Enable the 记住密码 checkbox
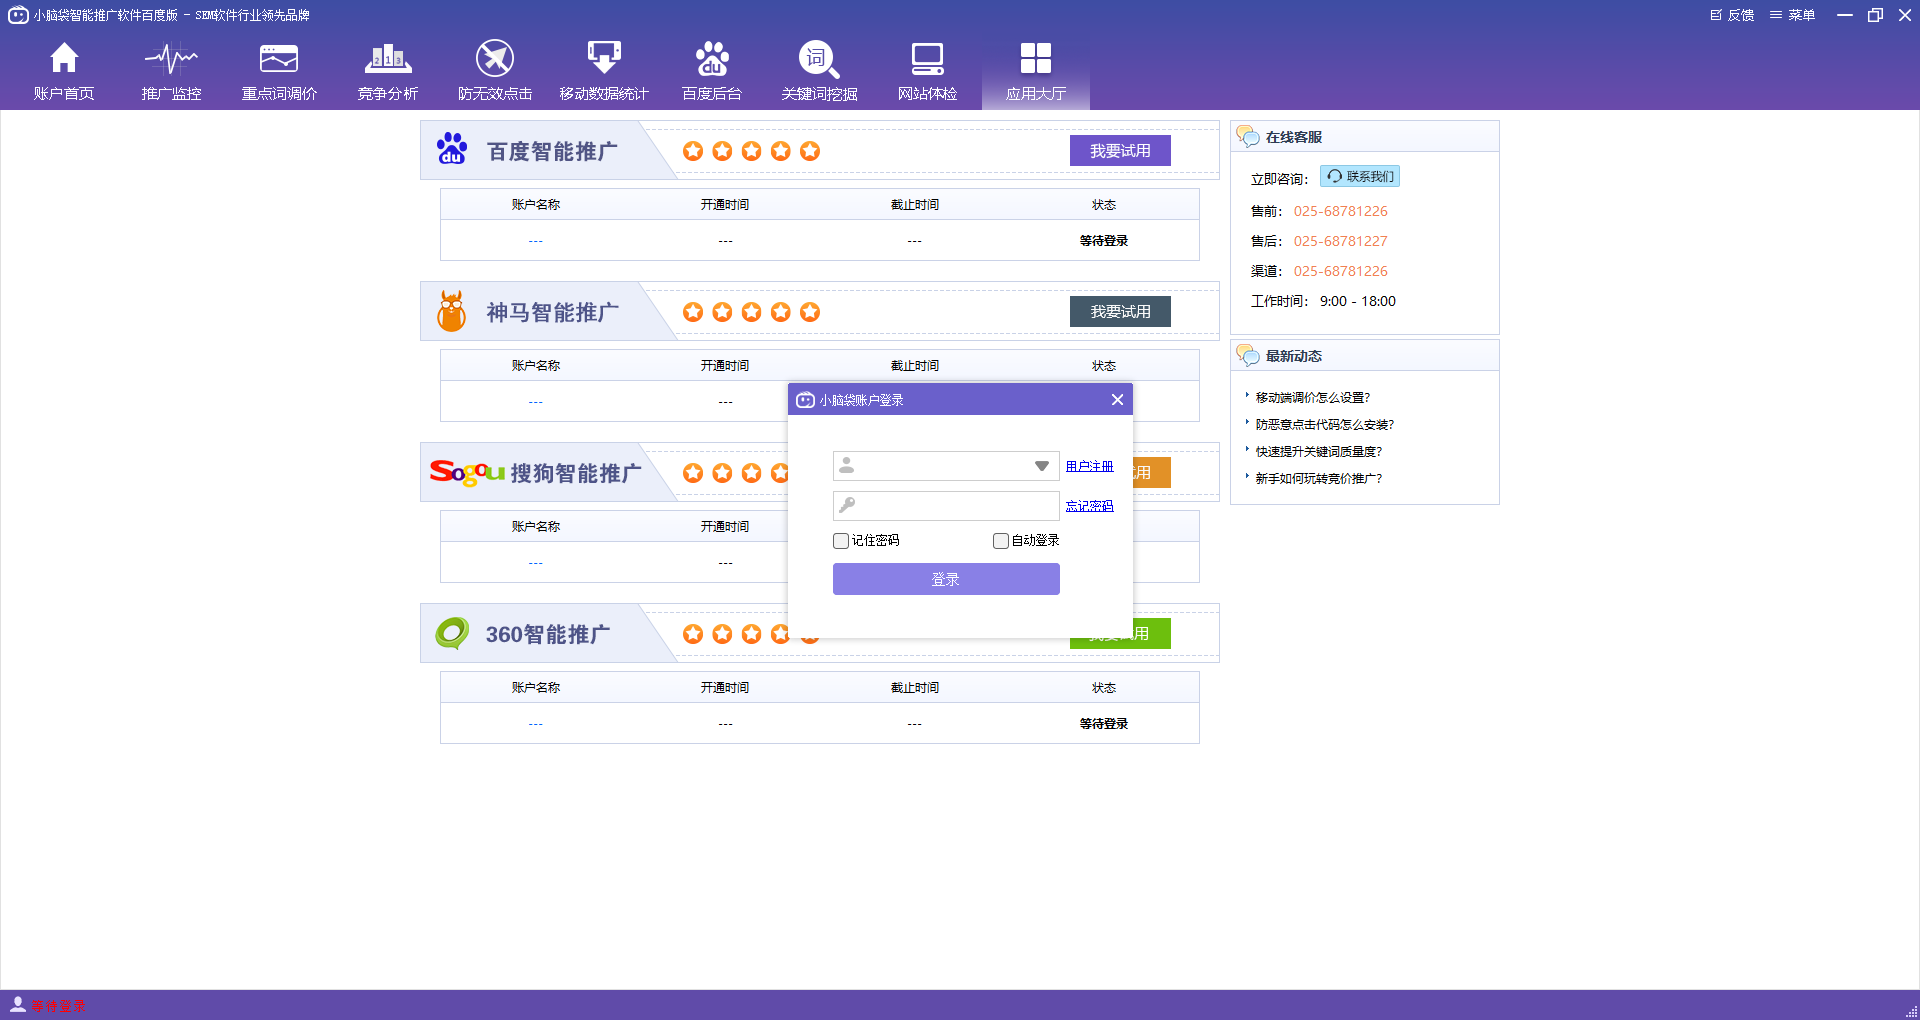The width and height of the screenshot is (1920, 1020). pyautogui.click(x=841, y=540)
